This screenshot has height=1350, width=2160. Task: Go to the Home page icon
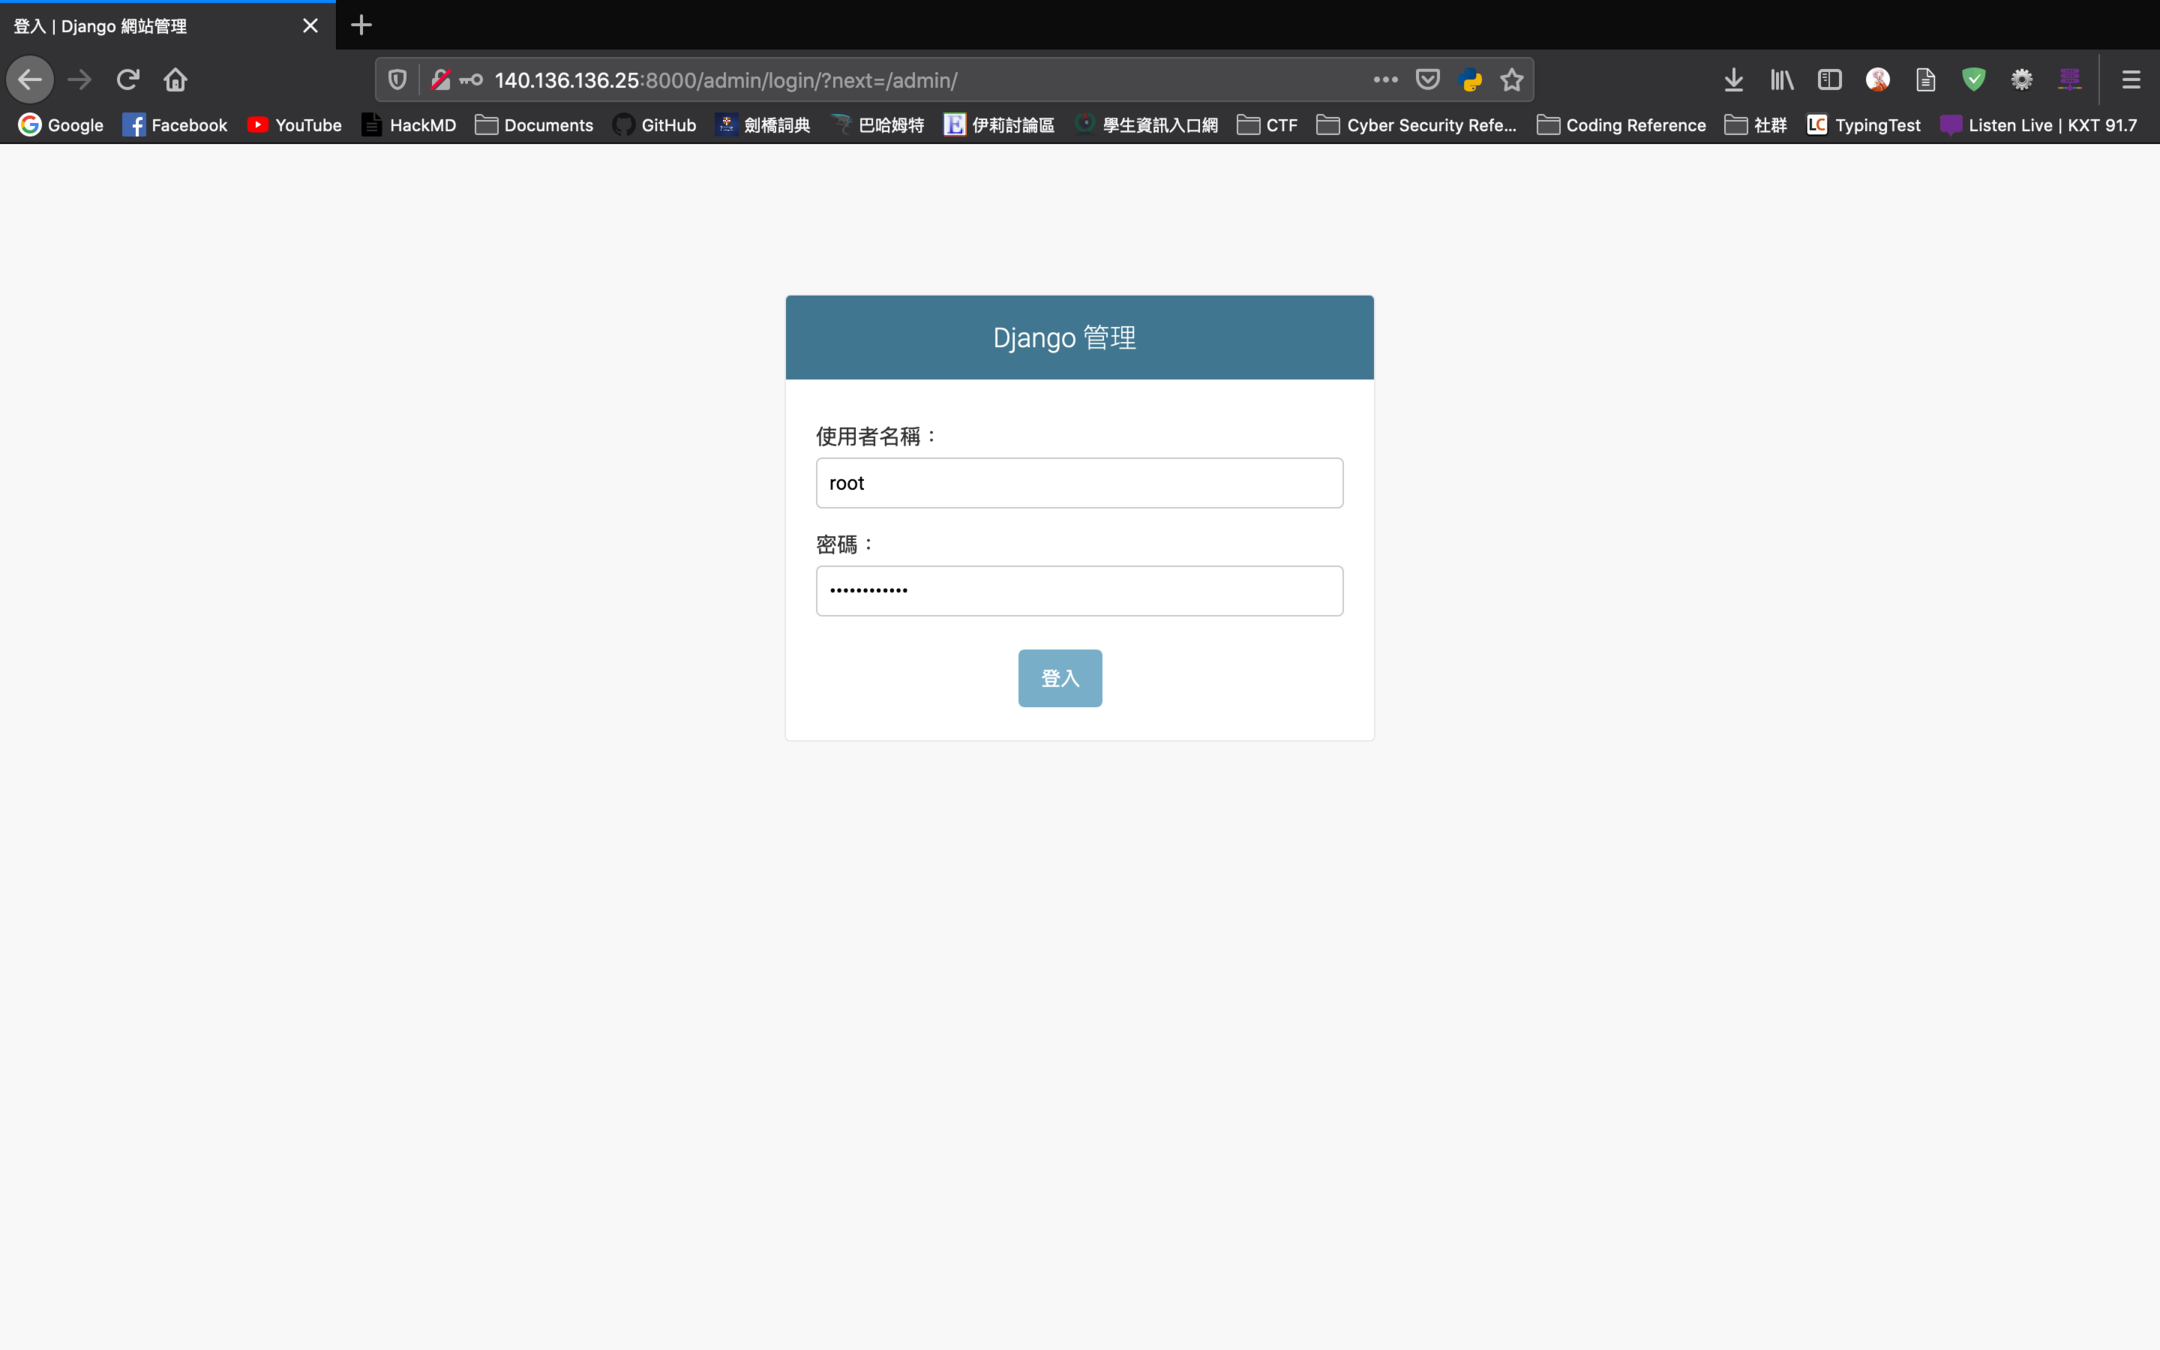click(x=175, y=80)
